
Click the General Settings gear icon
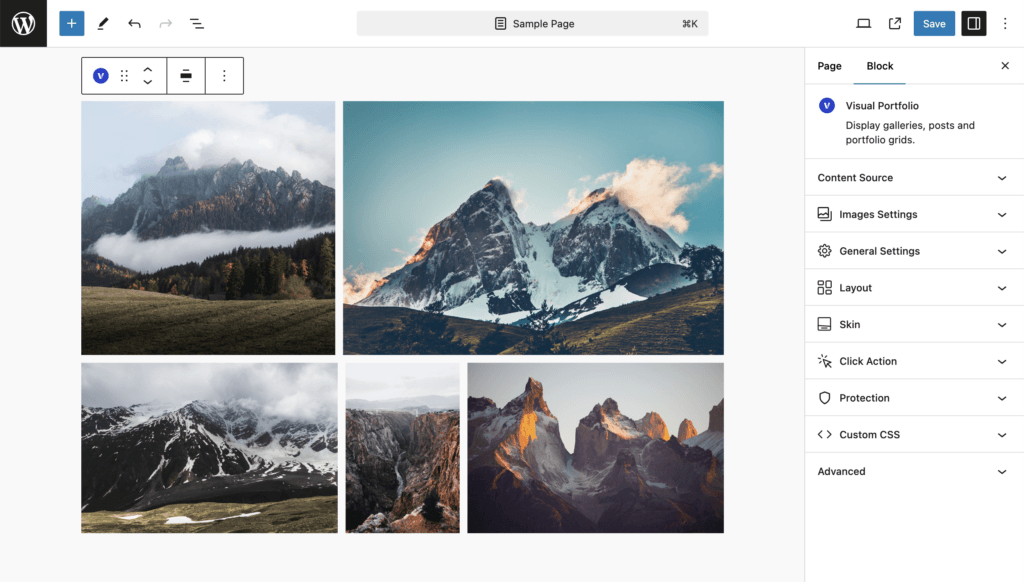pyautogui.click(x=824, y=251)
